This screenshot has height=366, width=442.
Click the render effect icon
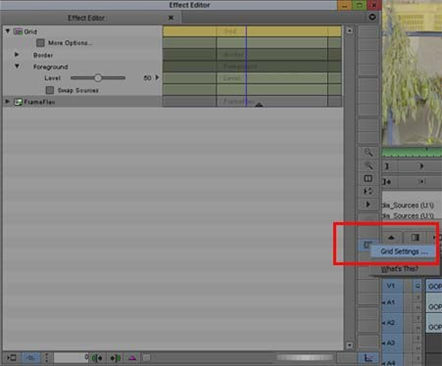[x=12, y=358]
